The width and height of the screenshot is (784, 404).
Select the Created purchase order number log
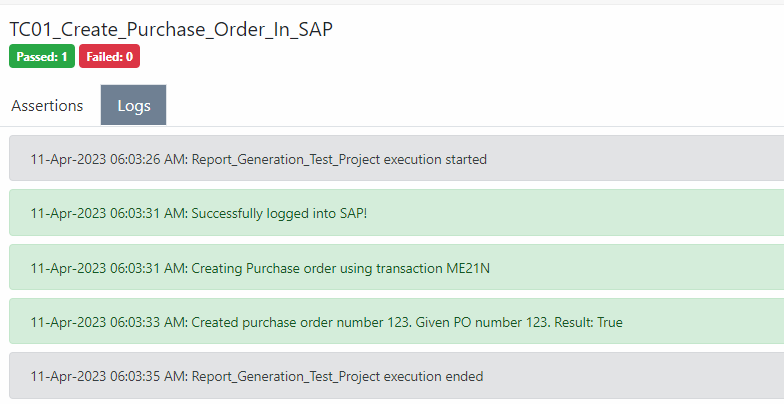396,321
